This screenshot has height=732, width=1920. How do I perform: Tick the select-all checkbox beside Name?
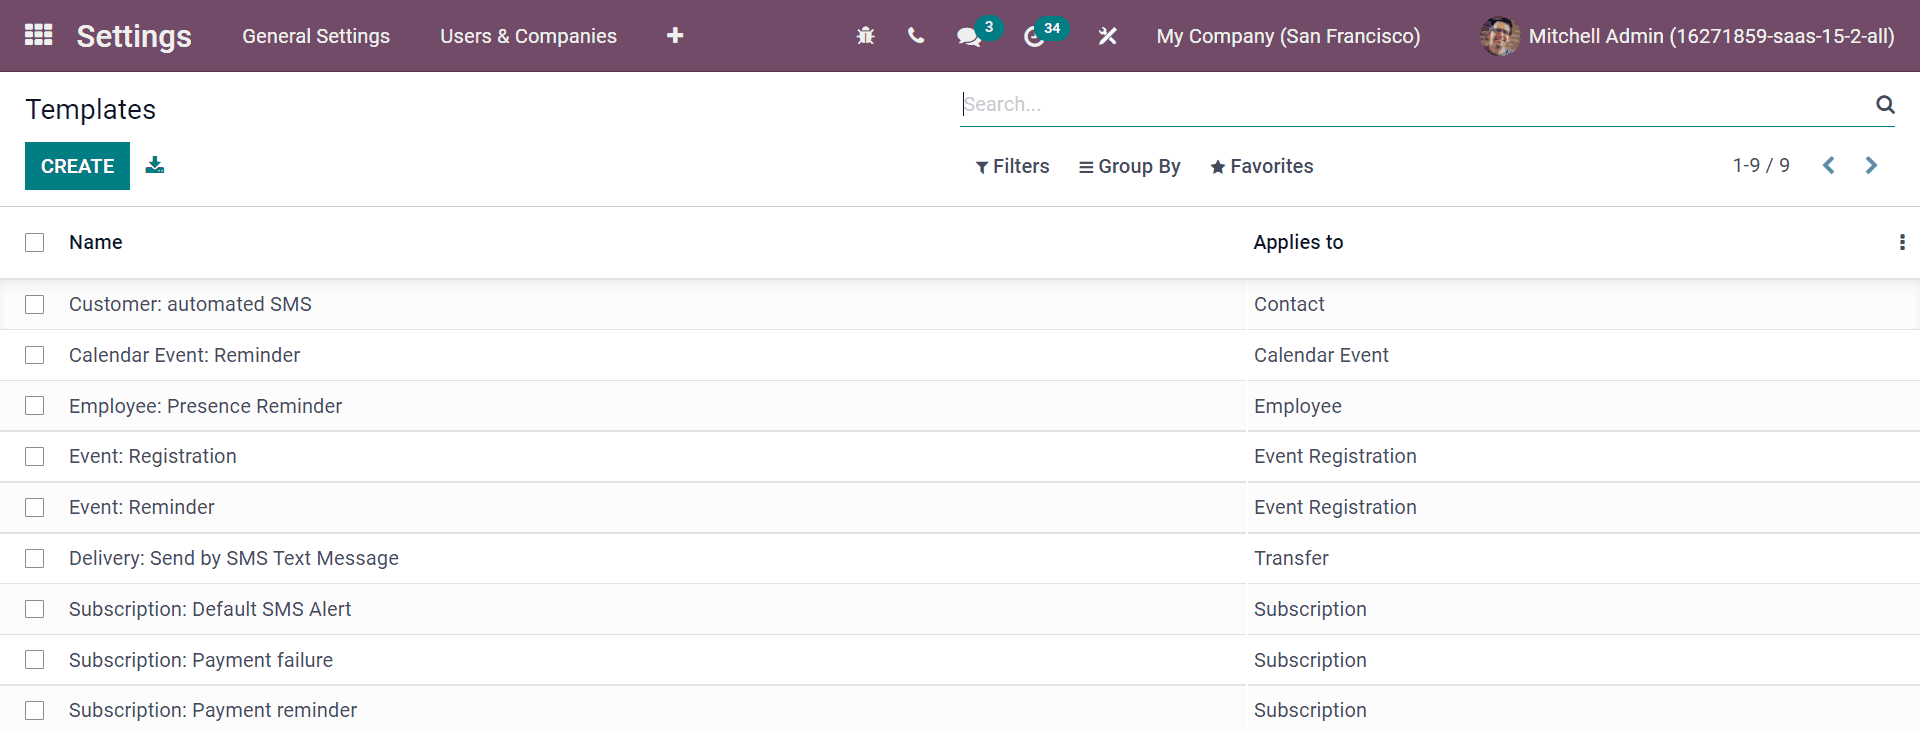click(x=35, y=243)
